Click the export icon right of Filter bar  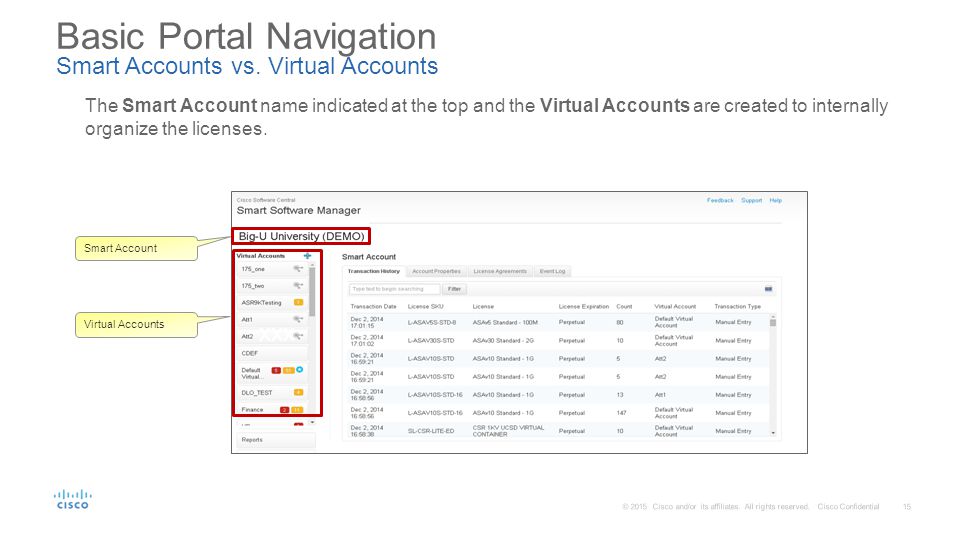768,289
